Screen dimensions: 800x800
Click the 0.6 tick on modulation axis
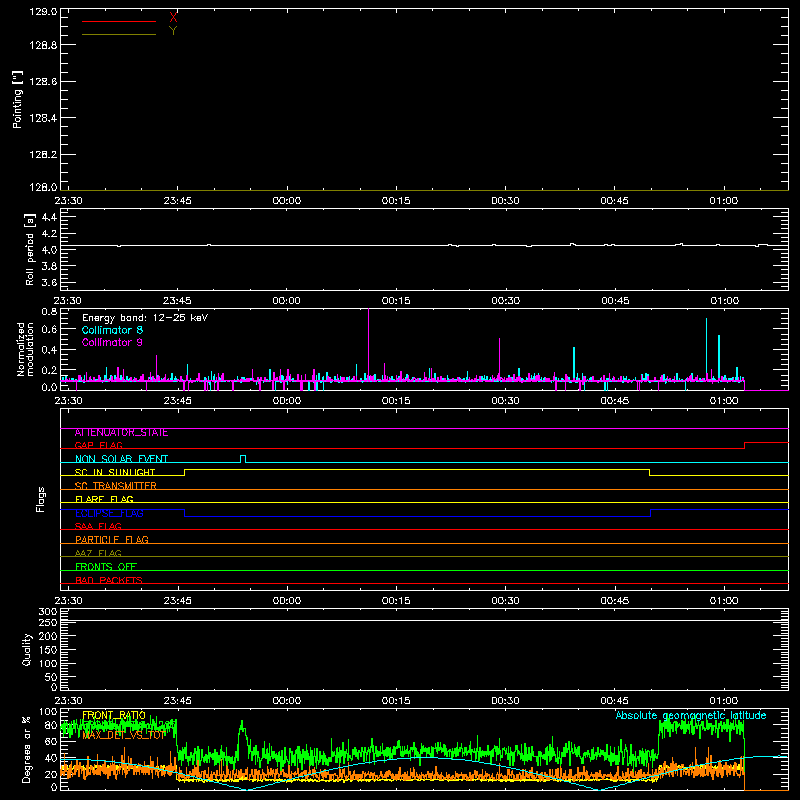[x=49, y=330]
